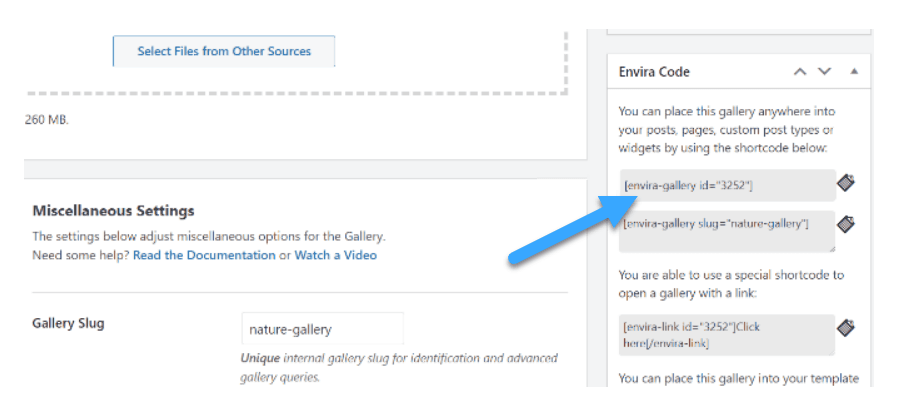Click Select Files from Other Sources
898x413 pixels.
point(224,51)
